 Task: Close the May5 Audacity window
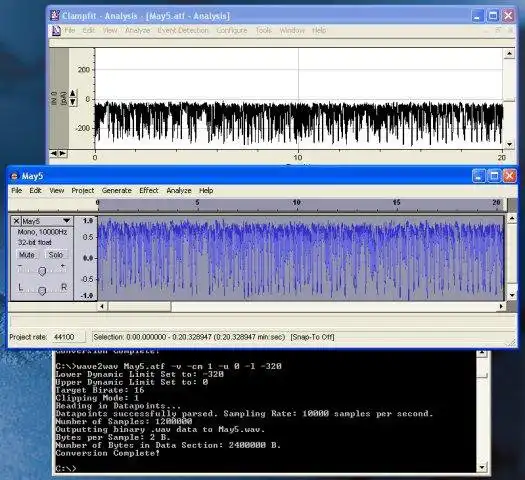click(509, 176)
